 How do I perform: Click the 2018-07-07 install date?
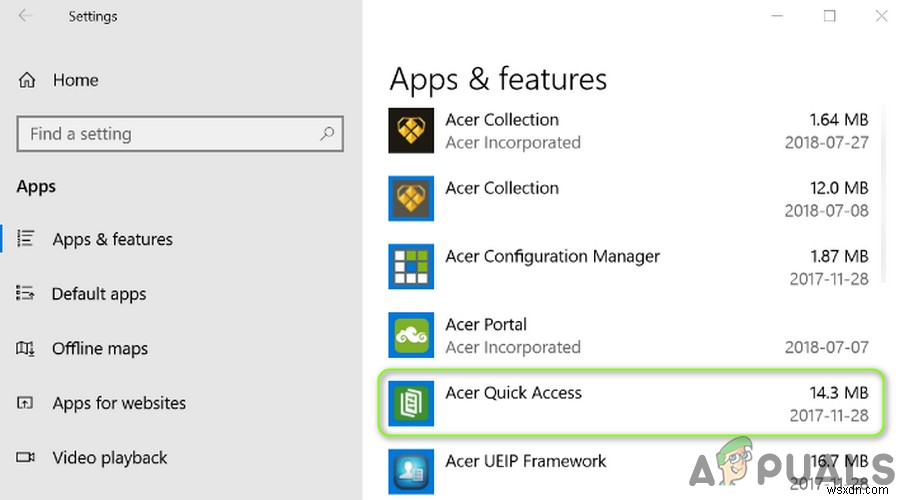click(x=827, y=347)
